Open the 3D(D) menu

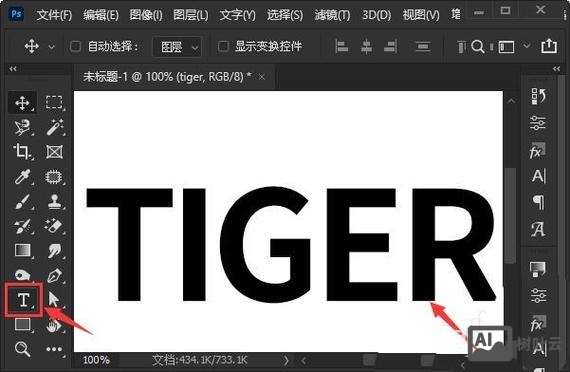pos(376,15)
